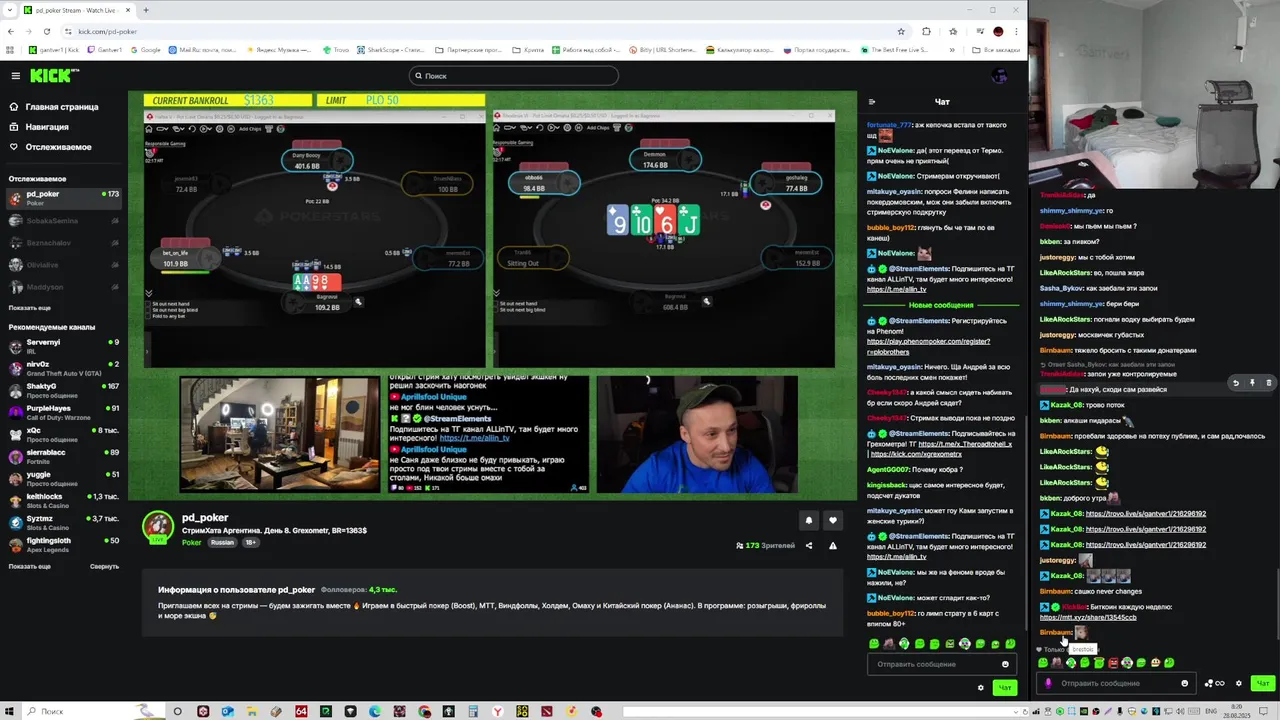Screen dimensions: 1280x720
Task: Select pd_poker channel in followed list
Action: tap(63, 198)
